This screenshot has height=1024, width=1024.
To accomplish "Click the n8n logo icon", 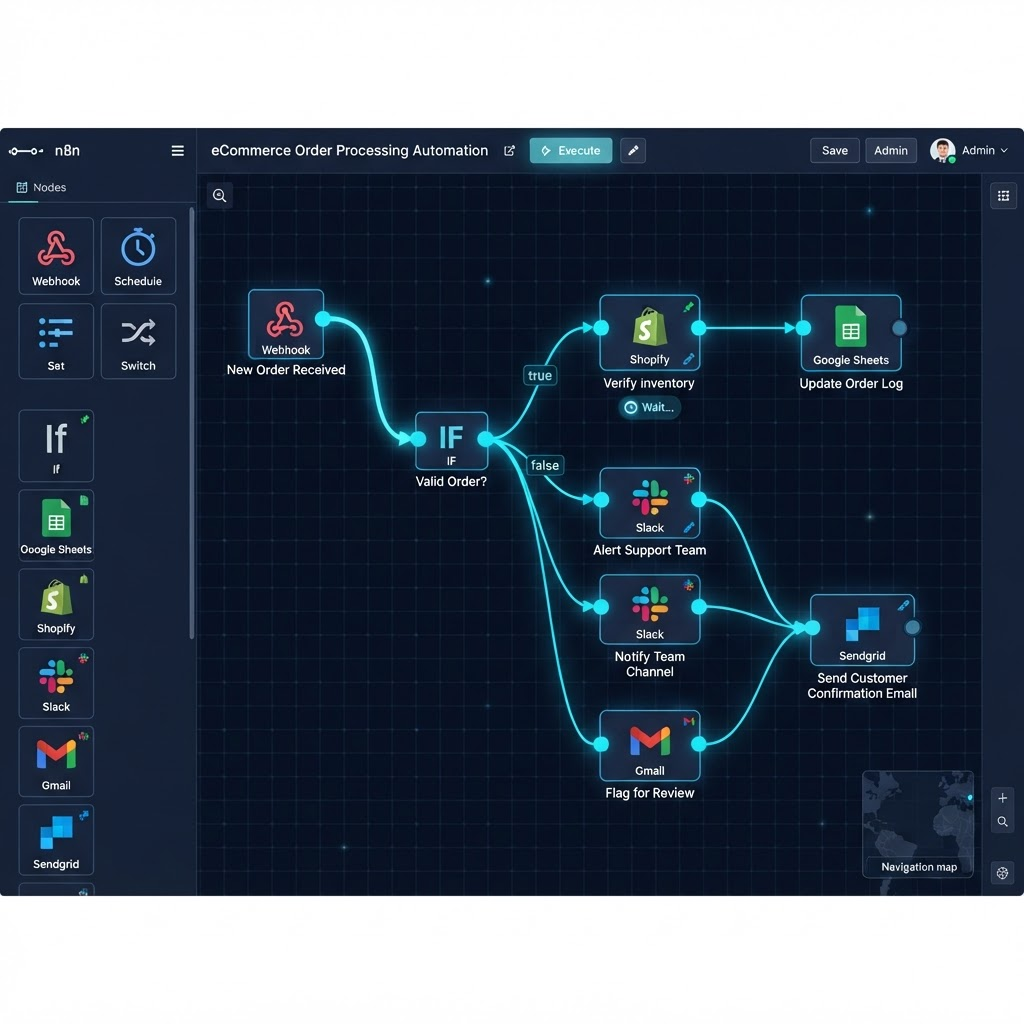I will [26, 151].
